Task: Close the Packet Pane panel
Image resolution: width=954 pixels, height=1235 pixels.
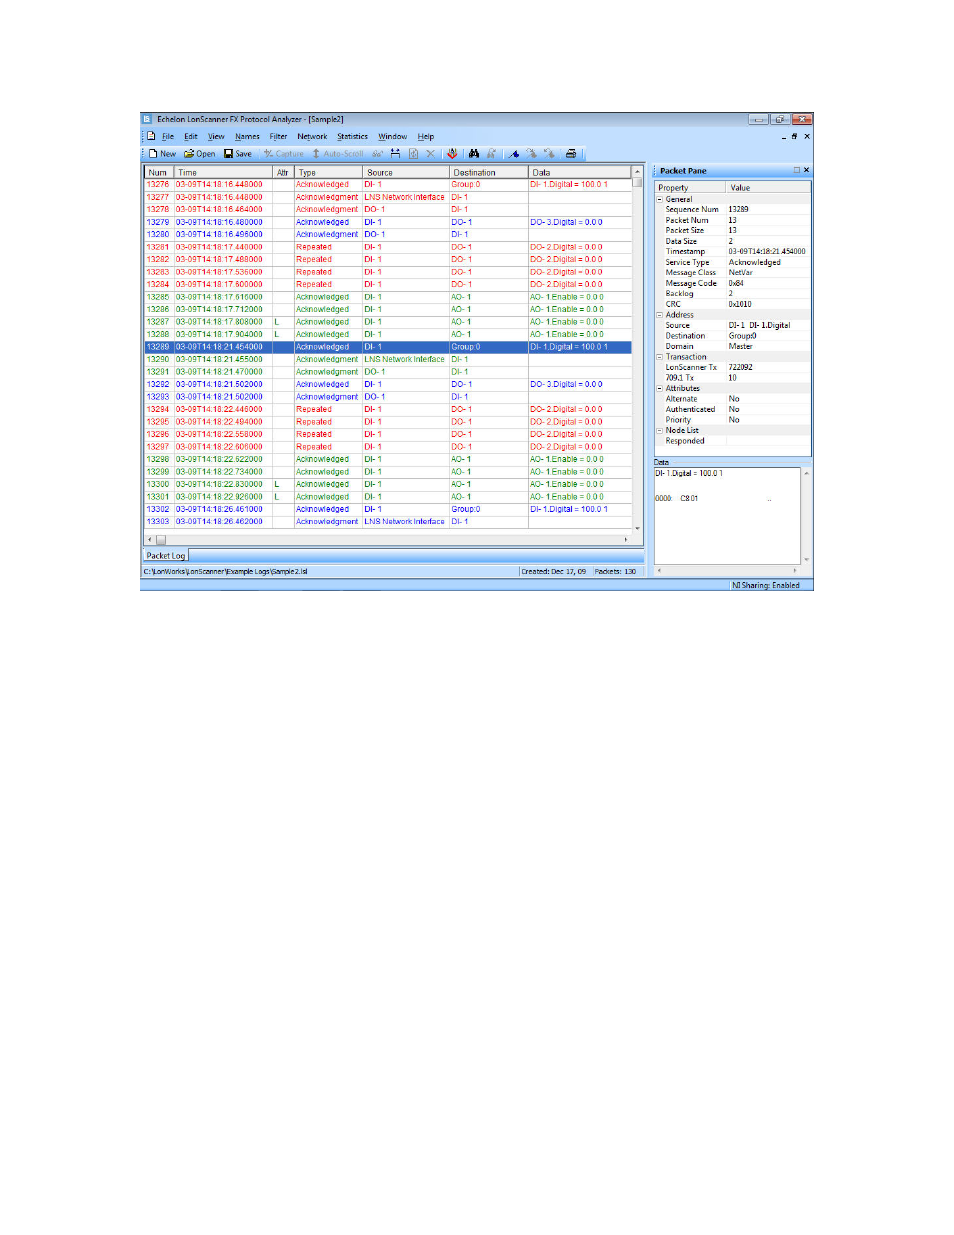Action: point(806,170)
